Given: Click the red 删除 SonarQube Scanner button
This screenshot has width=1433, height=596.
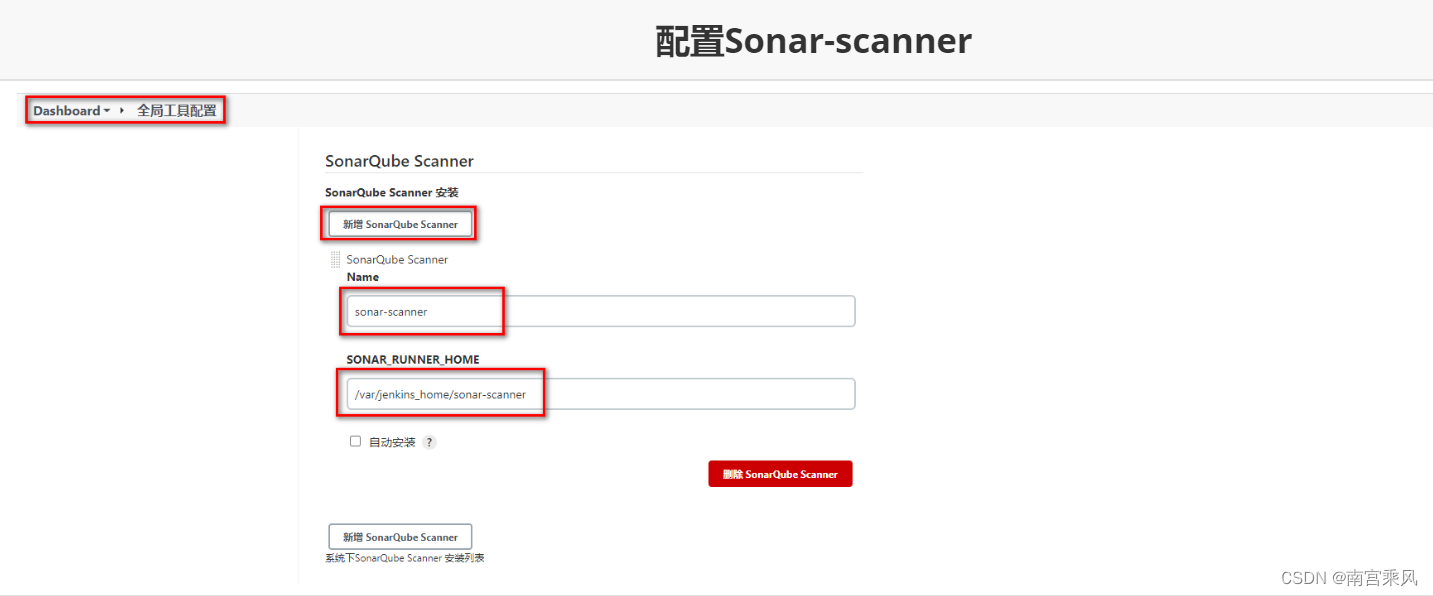Looking at the screenshot, I should tap(780, 474).
